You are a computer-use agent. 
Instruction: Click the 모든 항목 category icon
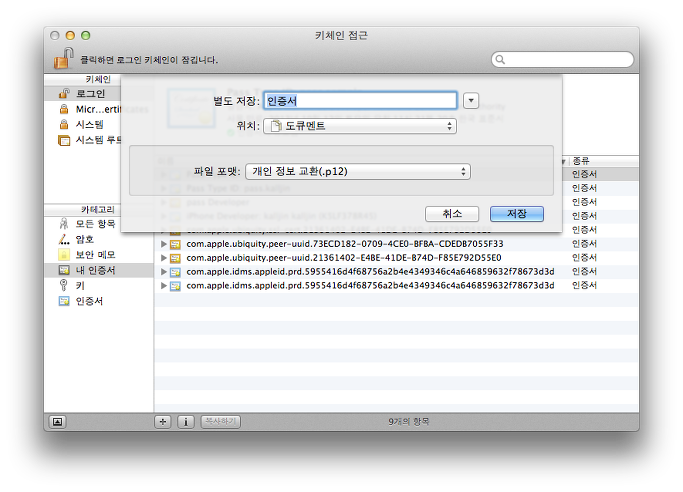point(64,224)
